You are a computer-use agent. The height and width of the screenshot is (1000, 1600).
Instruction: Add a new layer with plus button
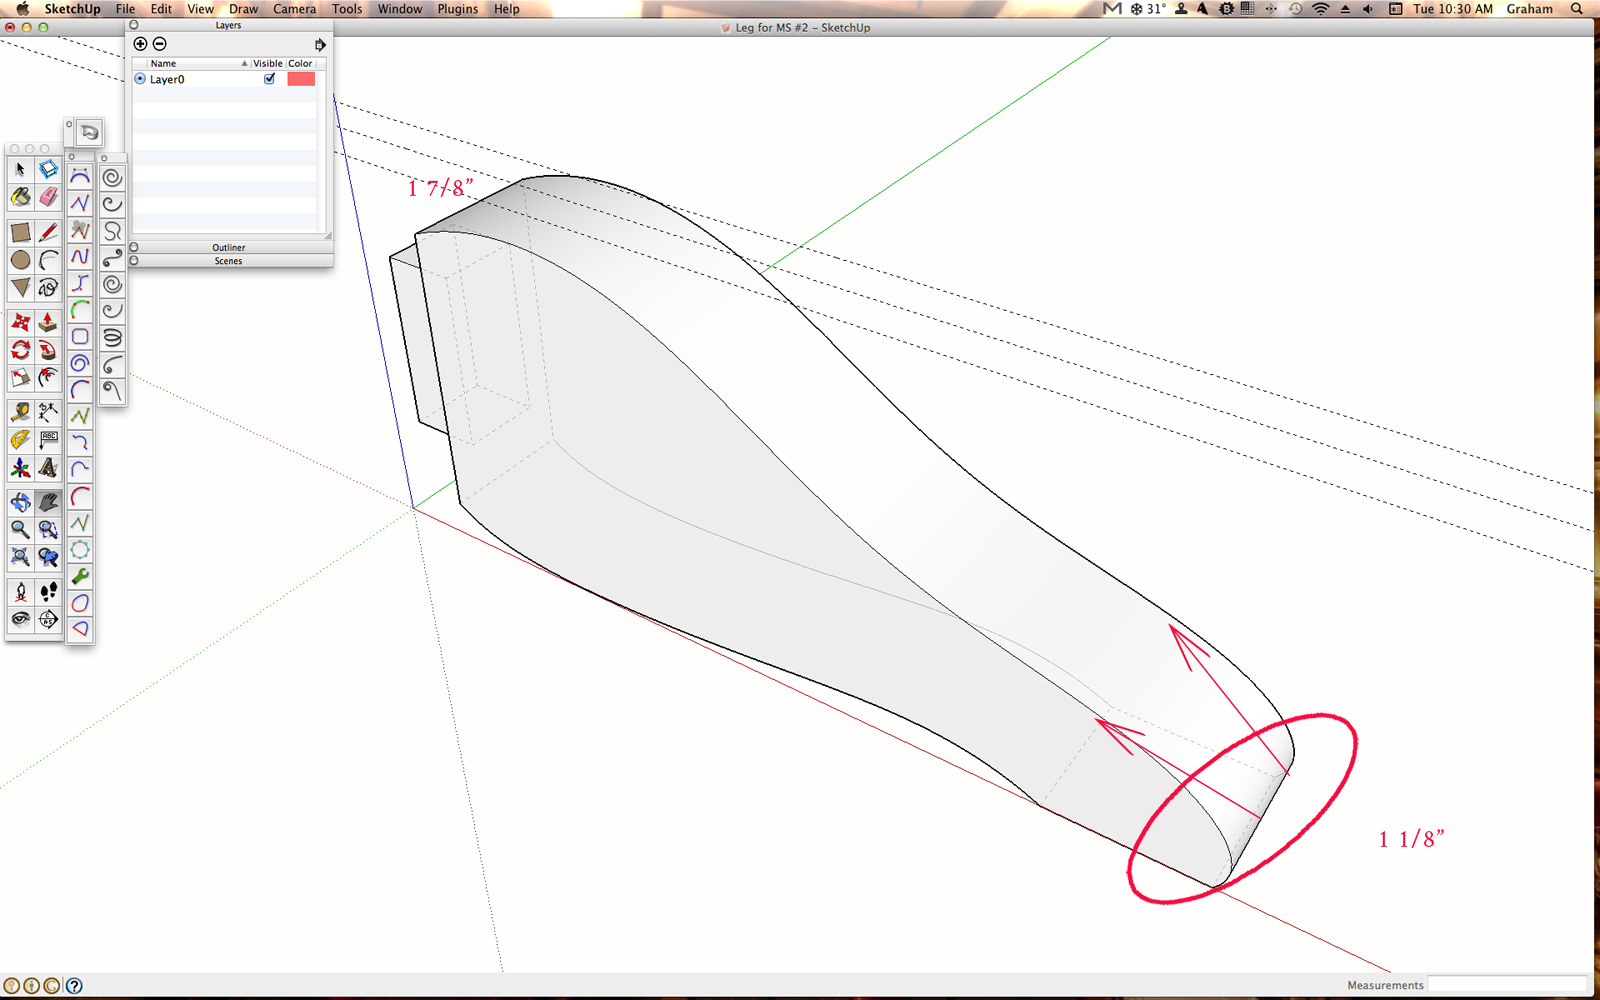tap(140, 44)
